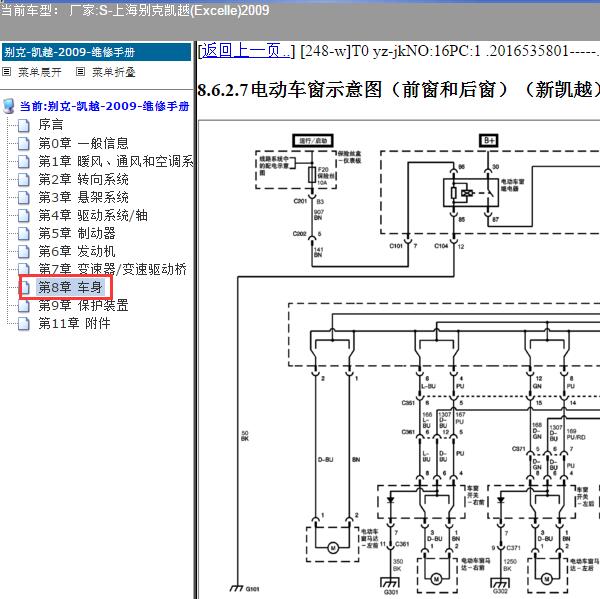The width and height of the screenshot is (600, 599).
Task: Click the page icon beside 第9章 保护装置
Action: coord(24,305)
